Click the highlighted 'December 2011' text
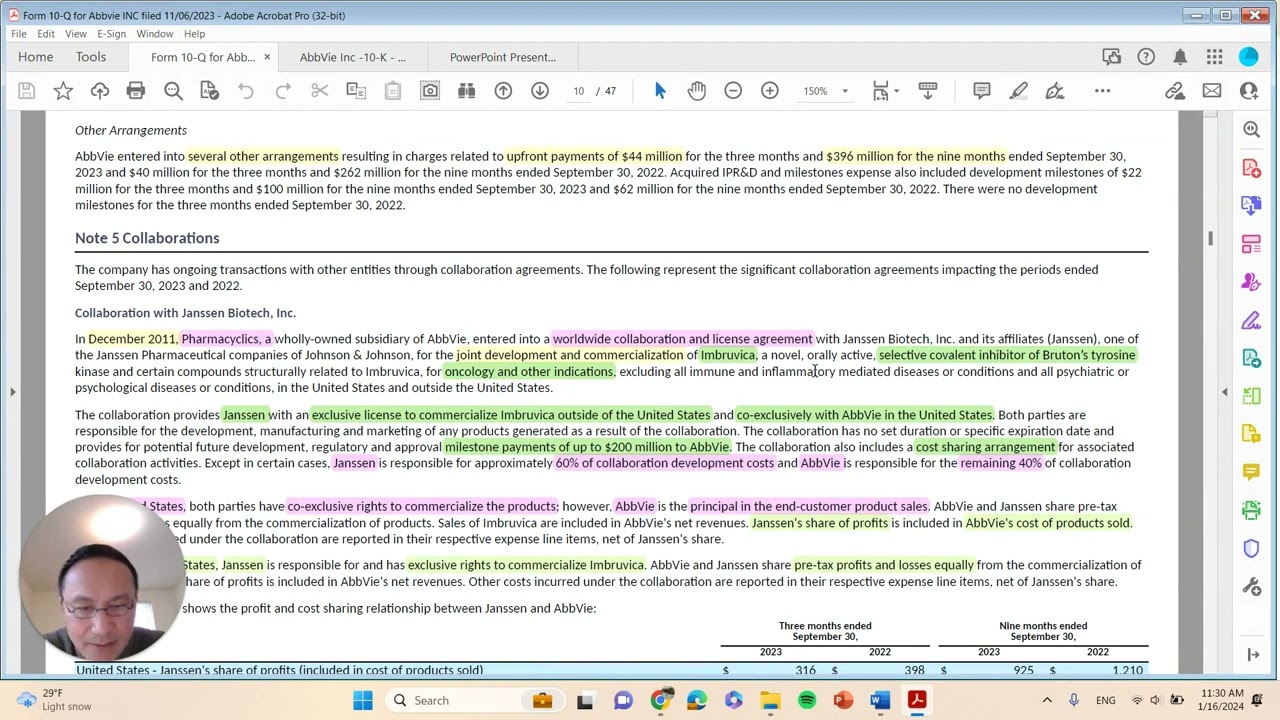 point(132,339)
